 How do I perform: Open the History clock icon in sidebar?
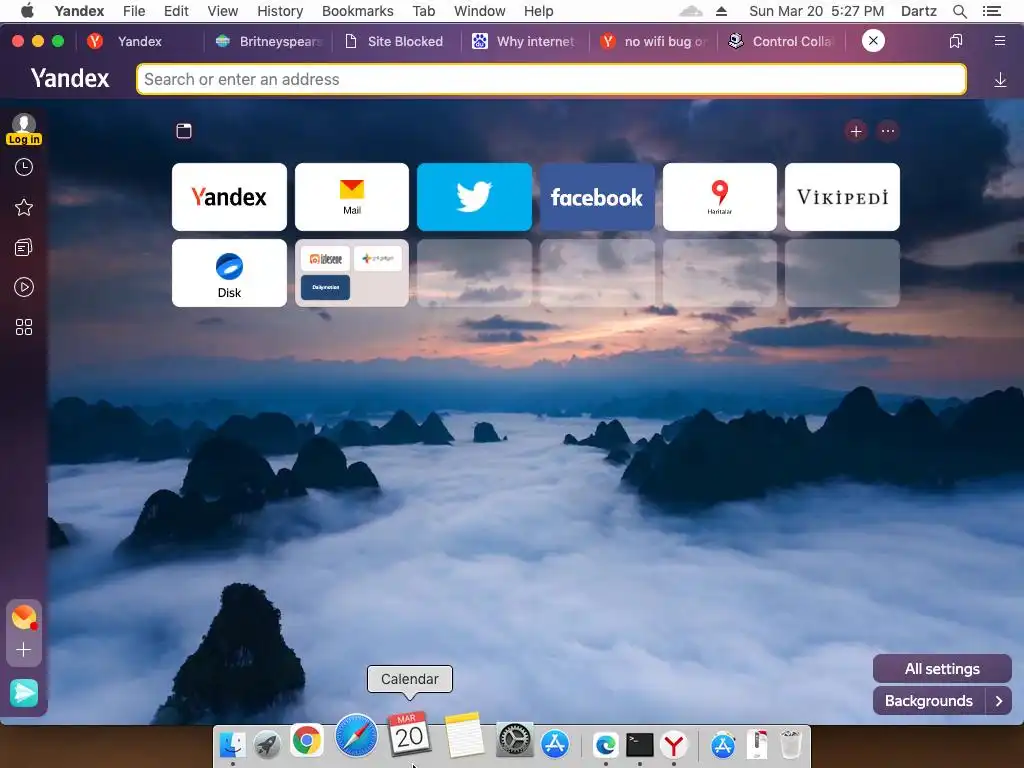24,168
